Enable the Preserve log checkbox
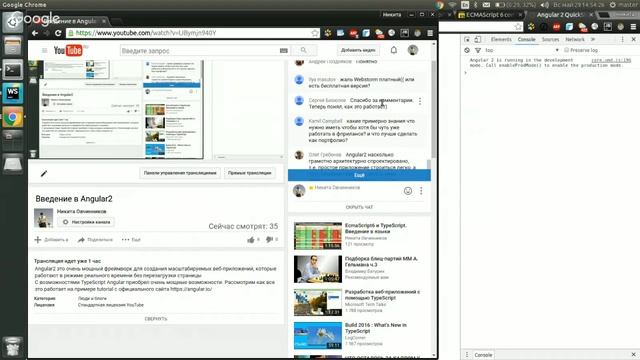This screenshot has height=360, width=640. click(x=566, y=50)
